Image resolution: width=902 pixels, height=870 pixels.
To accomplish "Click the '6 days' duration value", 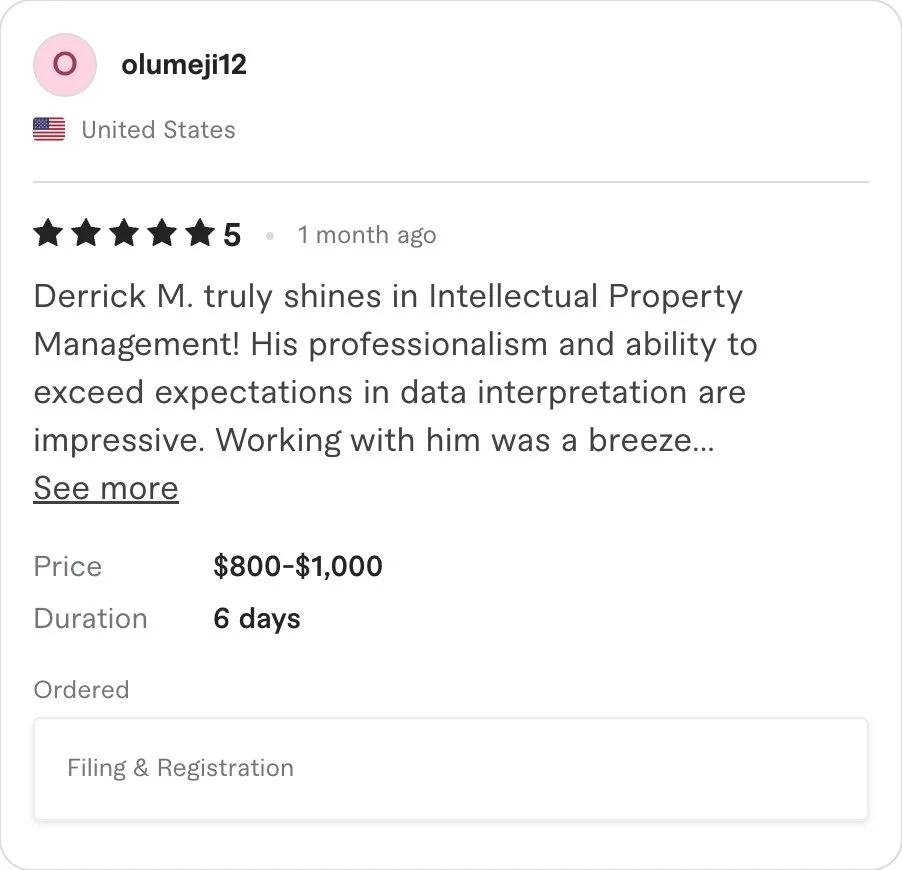I will tap(257, 618).
